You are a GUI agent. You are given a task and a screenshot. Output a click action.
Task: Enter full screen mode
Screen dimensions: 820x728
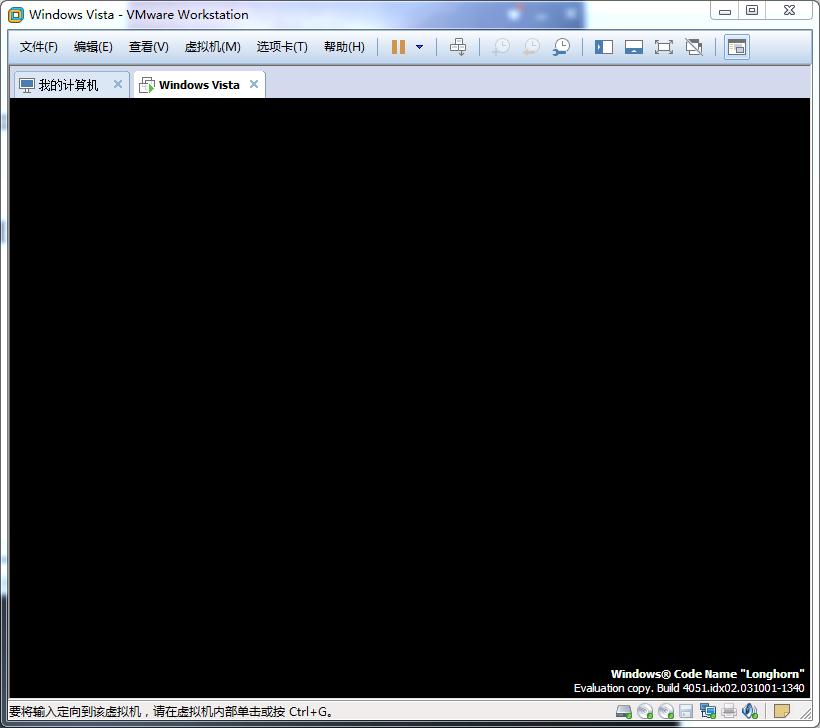[x=664, y=47]
